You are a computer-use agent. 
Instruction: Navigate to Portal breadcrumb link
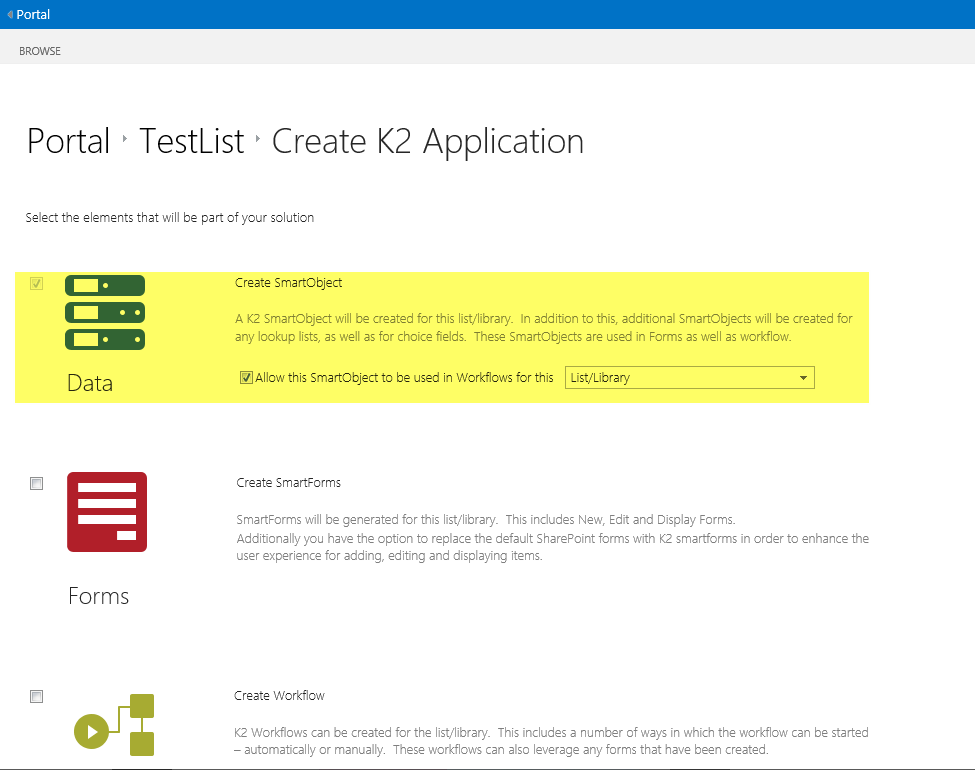(x=68, y=141)
